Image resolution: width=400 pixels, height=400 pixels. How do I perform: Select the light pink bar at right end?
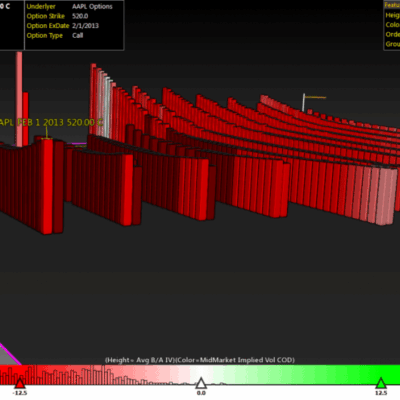[x=387, y=197]
